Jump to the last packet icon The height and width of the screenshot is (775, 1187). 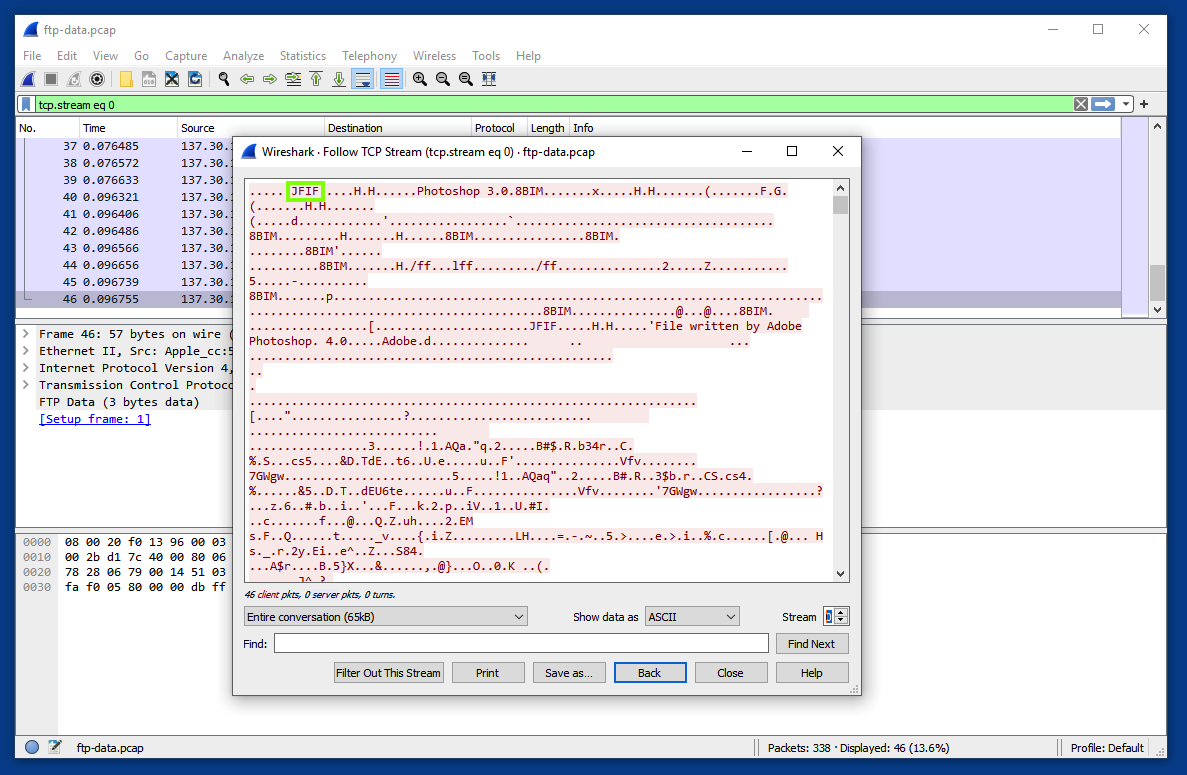coord(339,79)
